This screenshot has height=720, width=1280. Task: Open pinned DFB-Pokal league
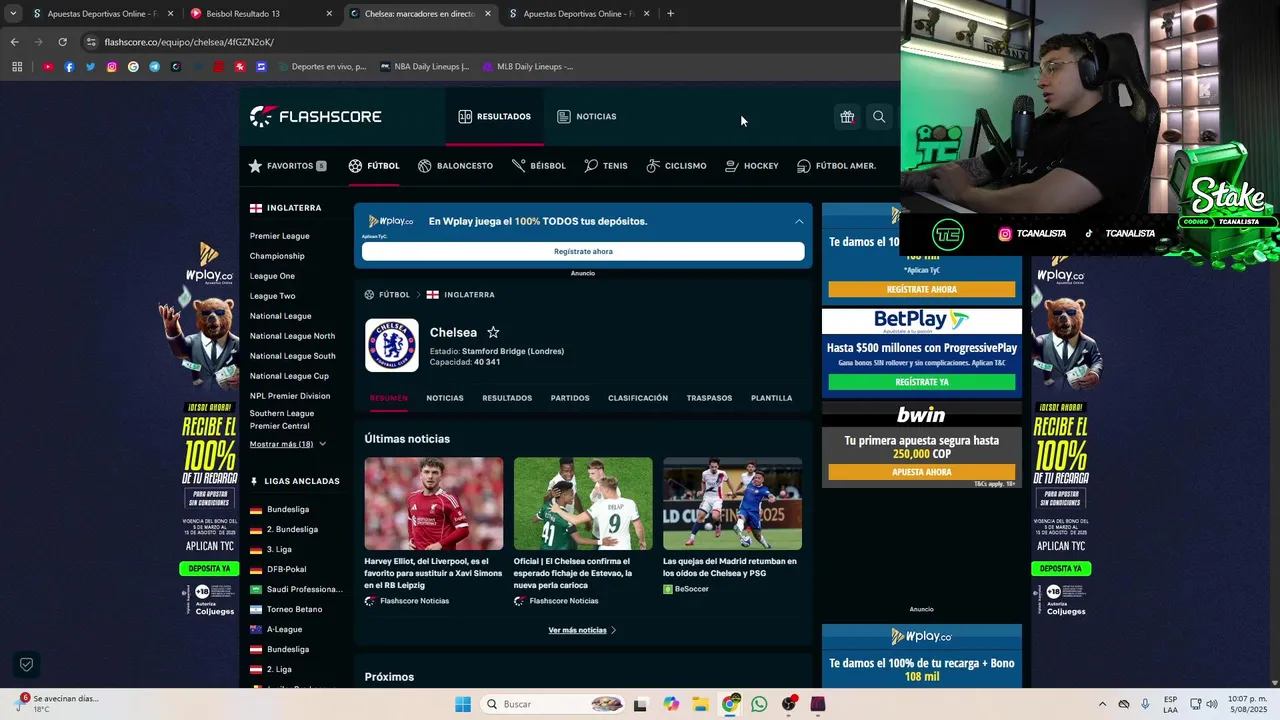pos(287,569)
